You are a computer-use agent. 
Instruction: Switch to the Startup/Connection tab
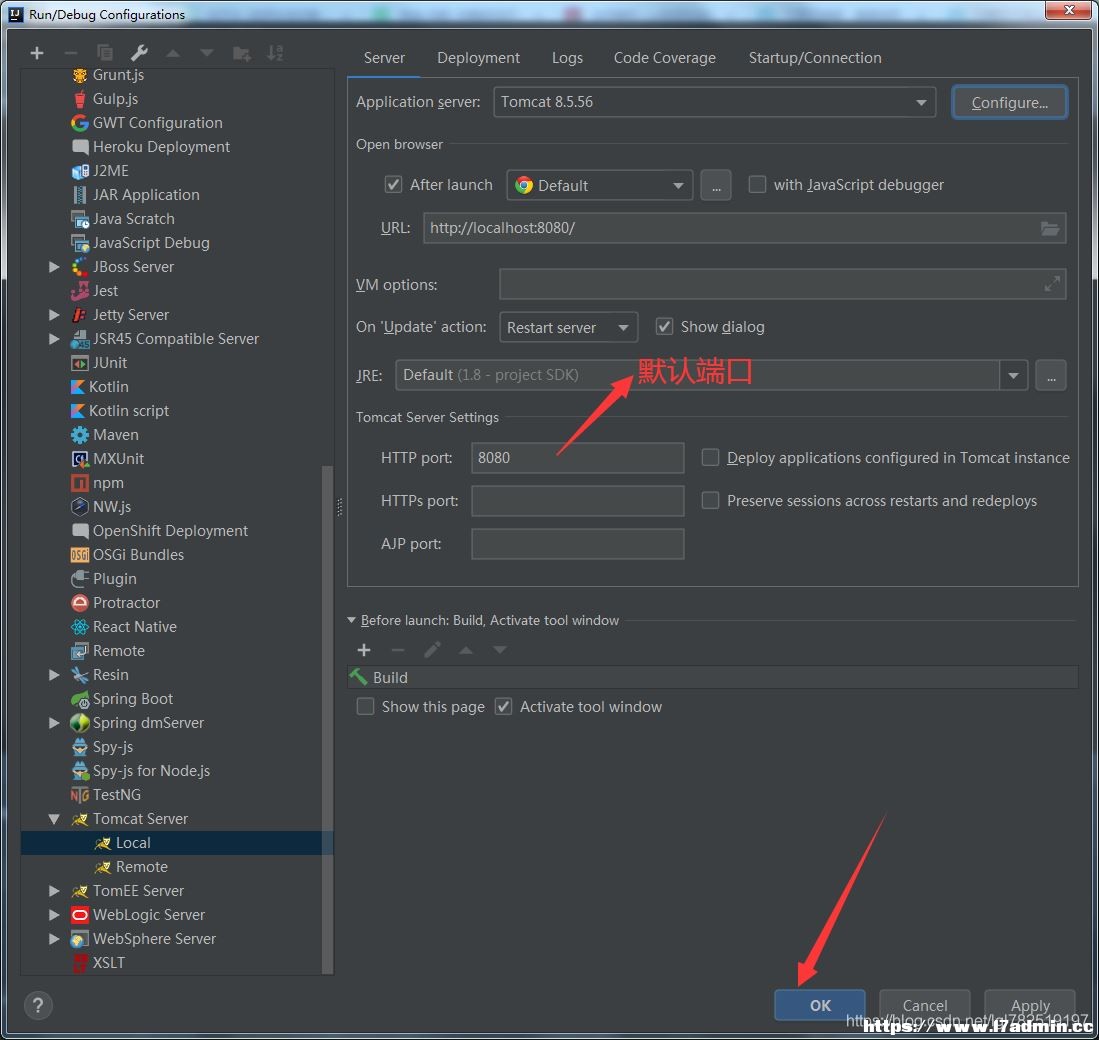[814, 58]
